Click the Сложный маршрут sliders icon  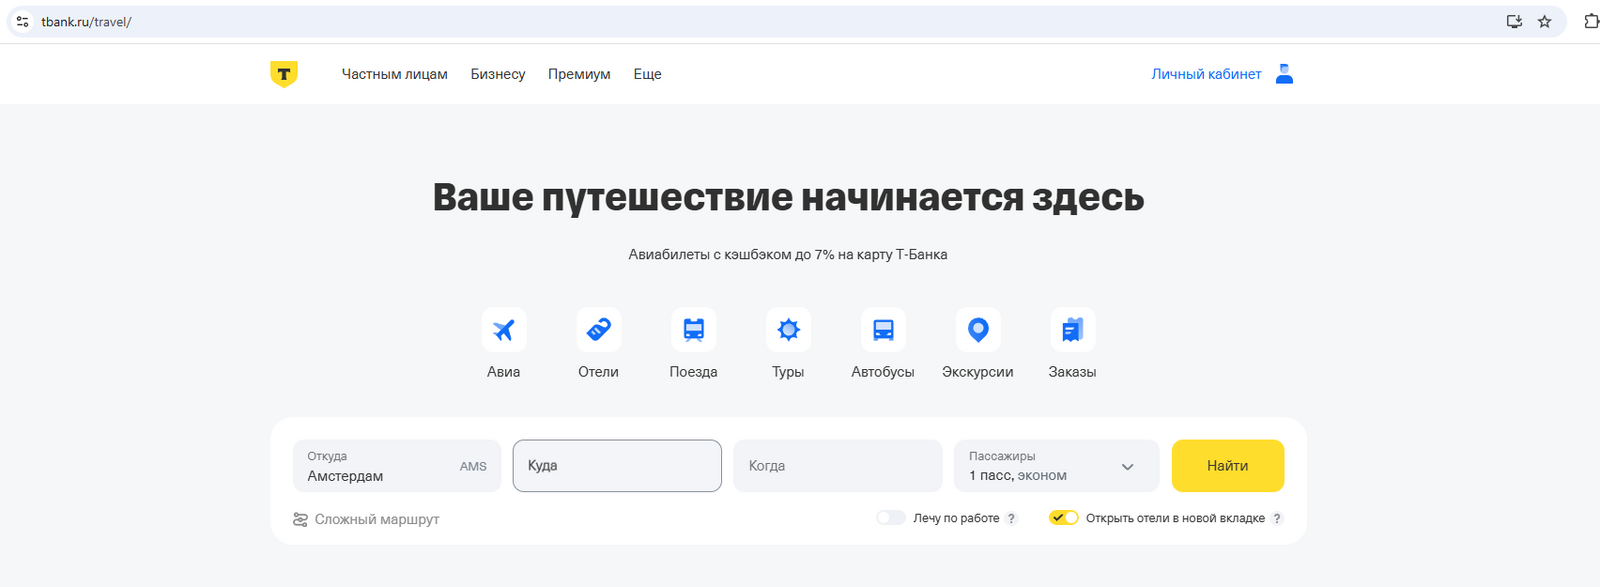tap(300, 519)
